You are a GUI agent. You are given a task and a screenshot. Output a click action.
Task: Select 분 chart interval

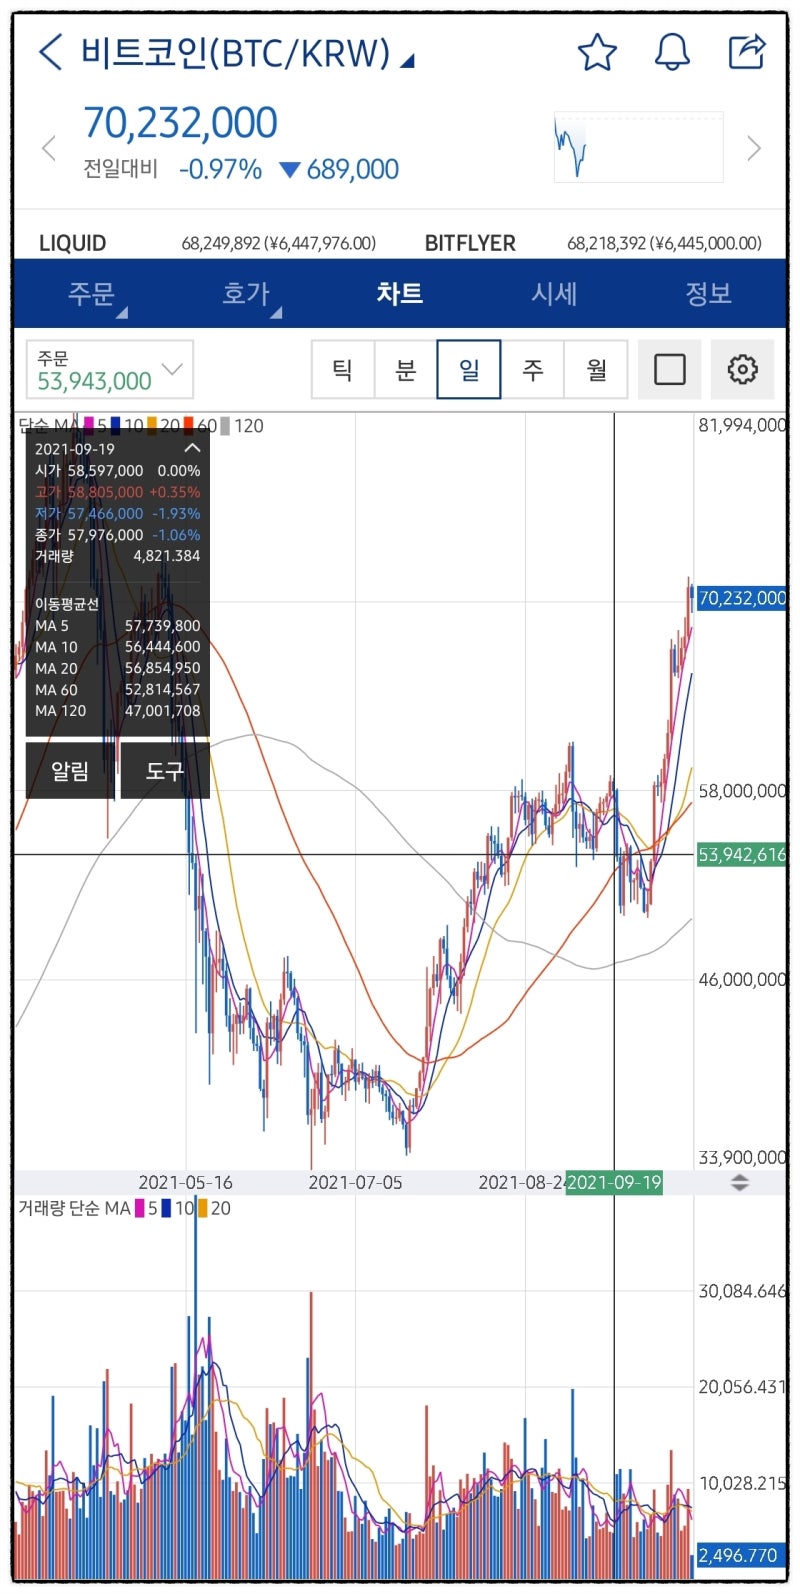pyautogui.click(x=405, y=370)
